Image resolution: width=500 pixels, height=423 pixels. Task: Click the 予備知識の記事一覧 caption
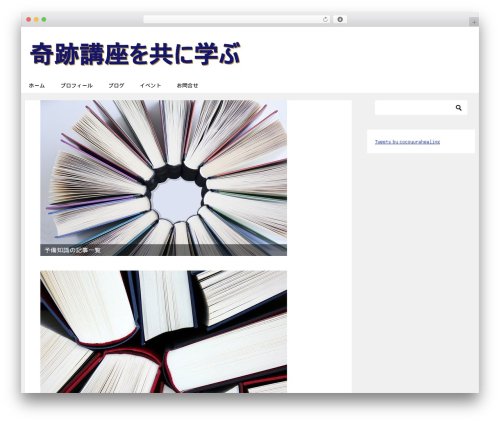(73, 250)
